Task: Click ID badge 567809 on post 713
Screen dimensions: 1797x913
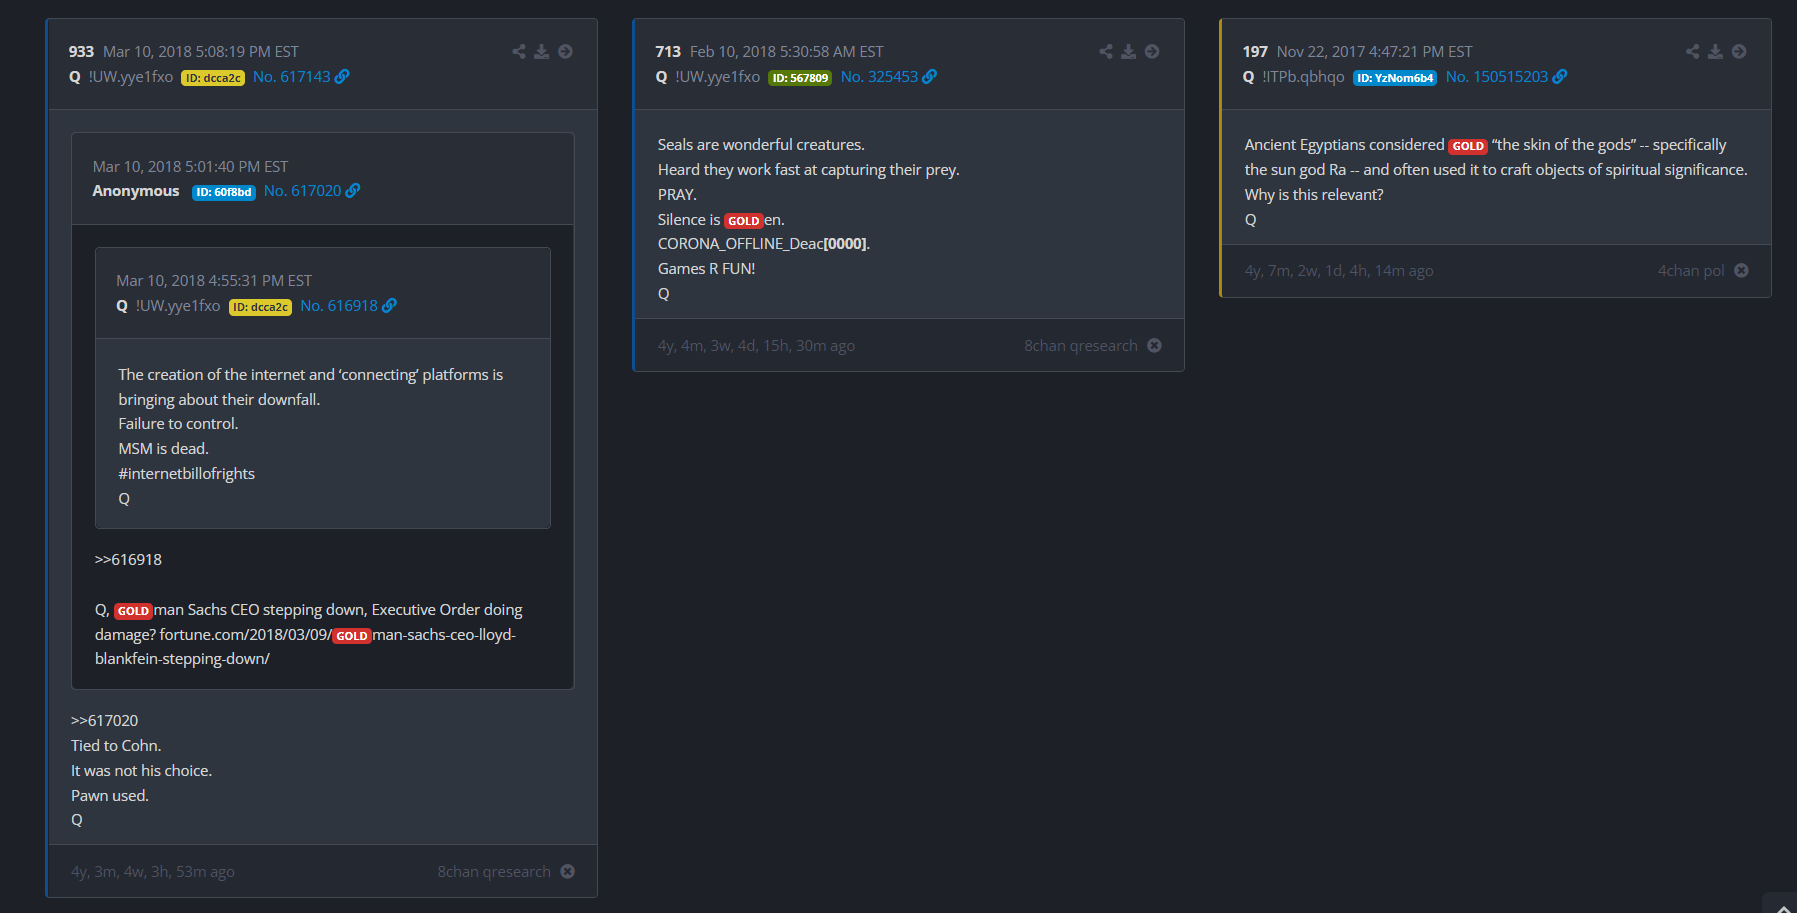Action: 800,77
